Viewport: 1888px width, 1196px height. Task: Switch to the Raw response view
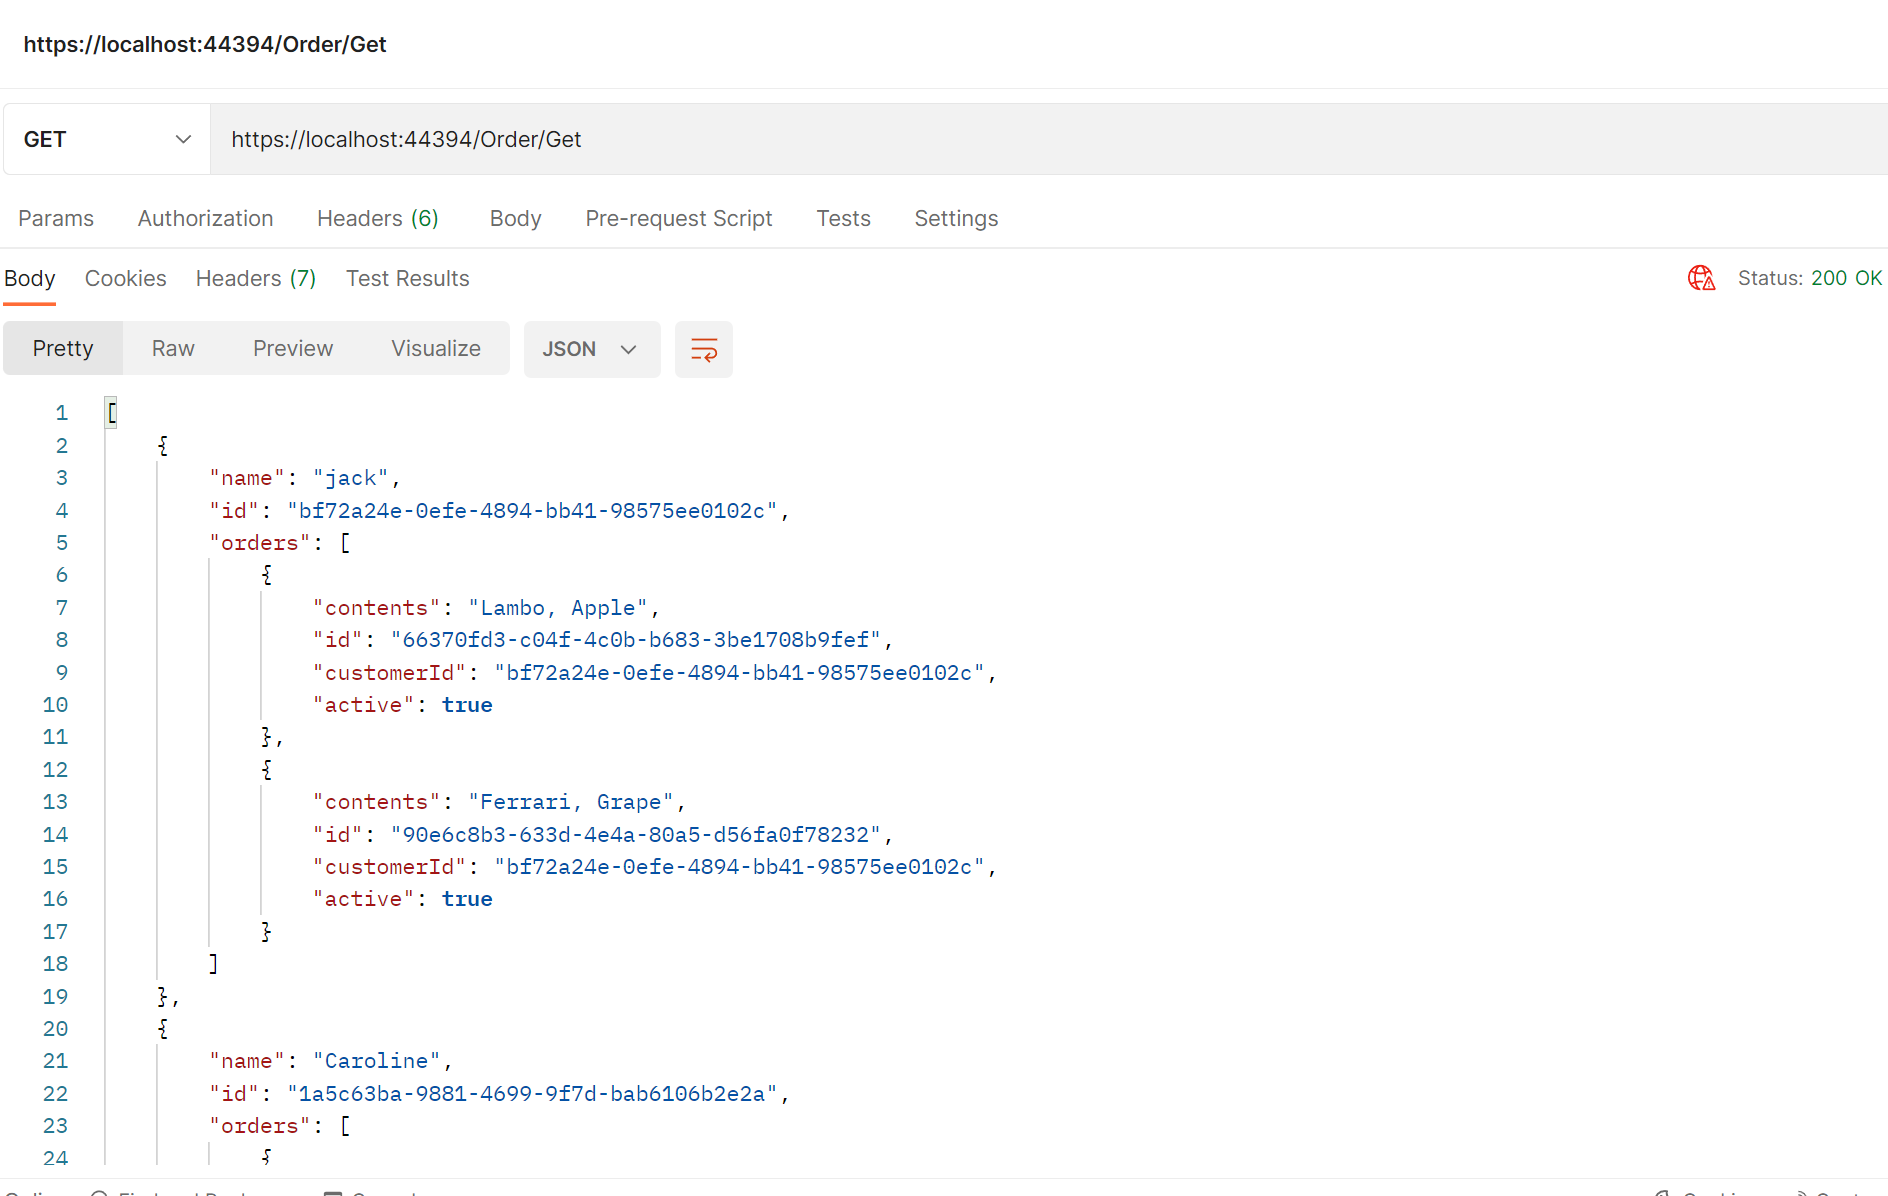(x=172, y=348)
